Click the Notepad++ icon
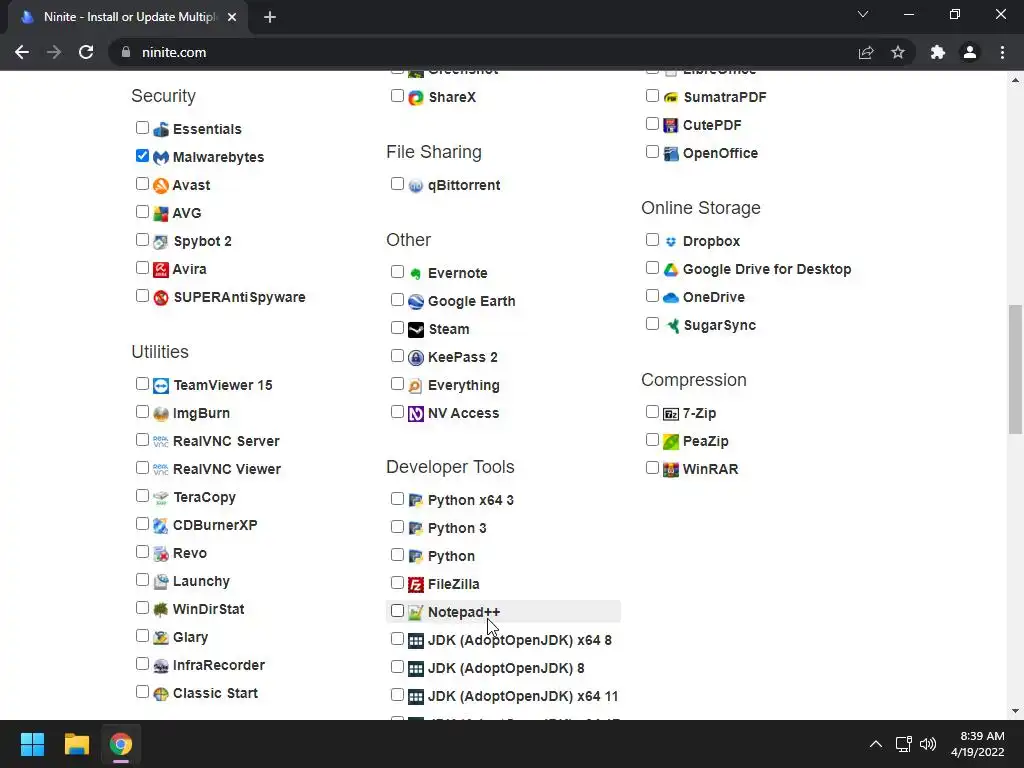The width and height of the screenshot is (1024, 768). click(x=416, y=613)
